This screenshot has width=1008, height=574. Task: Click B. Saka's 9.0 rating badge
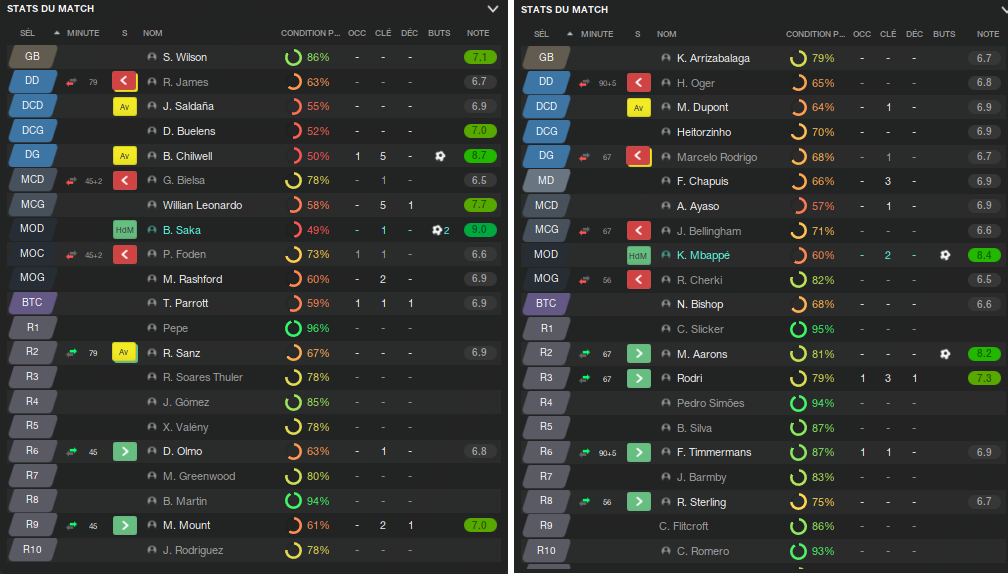click(x=480, y=229)
